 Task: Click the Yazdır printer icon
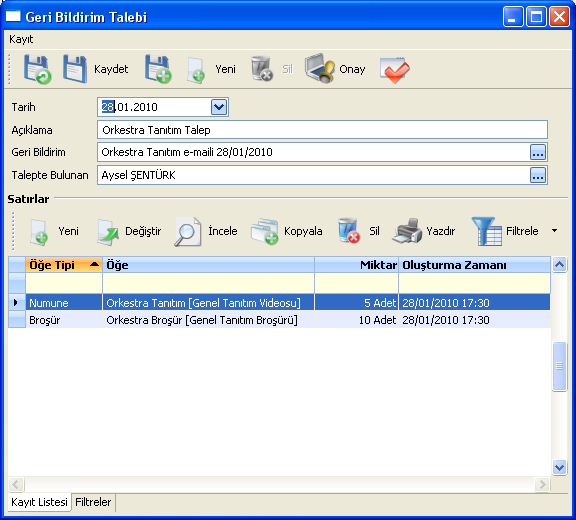pos(407,231)
